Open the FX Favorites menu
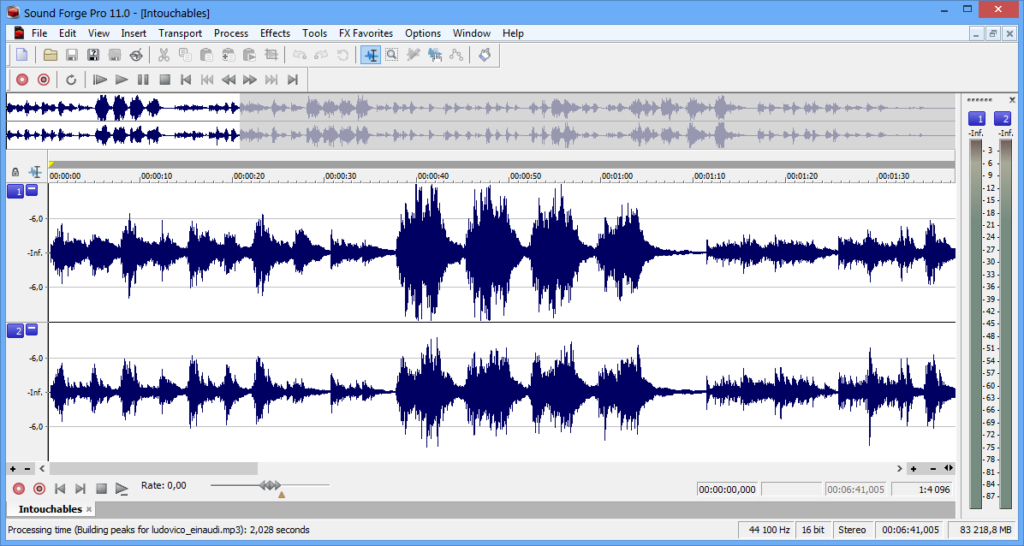 coord(366,33)
